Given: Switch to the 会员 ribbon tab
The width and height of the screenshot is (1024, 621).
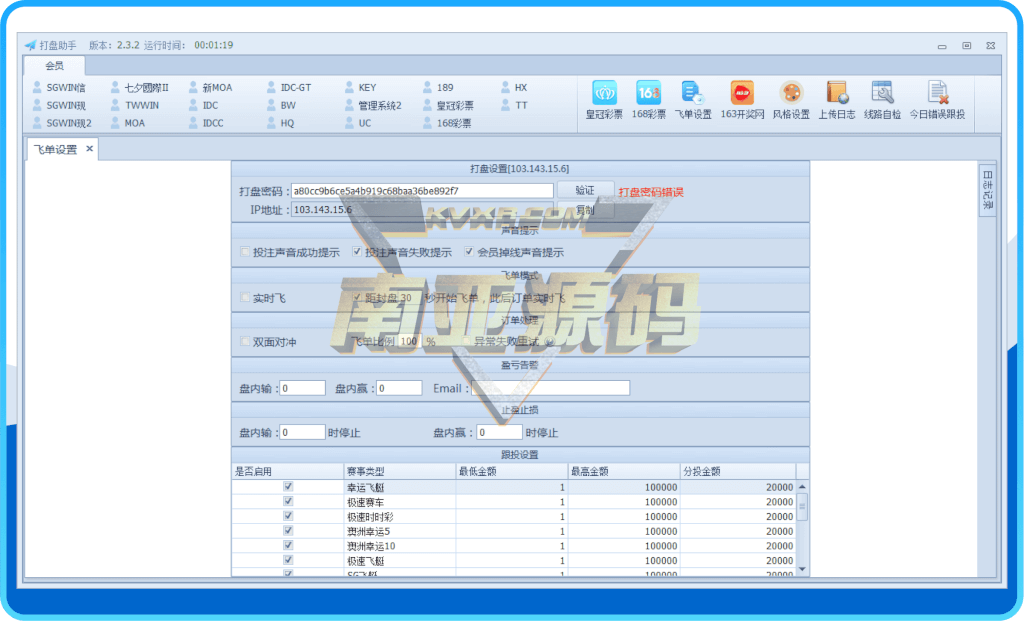Looking at the screenshot, I should click(x=55, y=65).
